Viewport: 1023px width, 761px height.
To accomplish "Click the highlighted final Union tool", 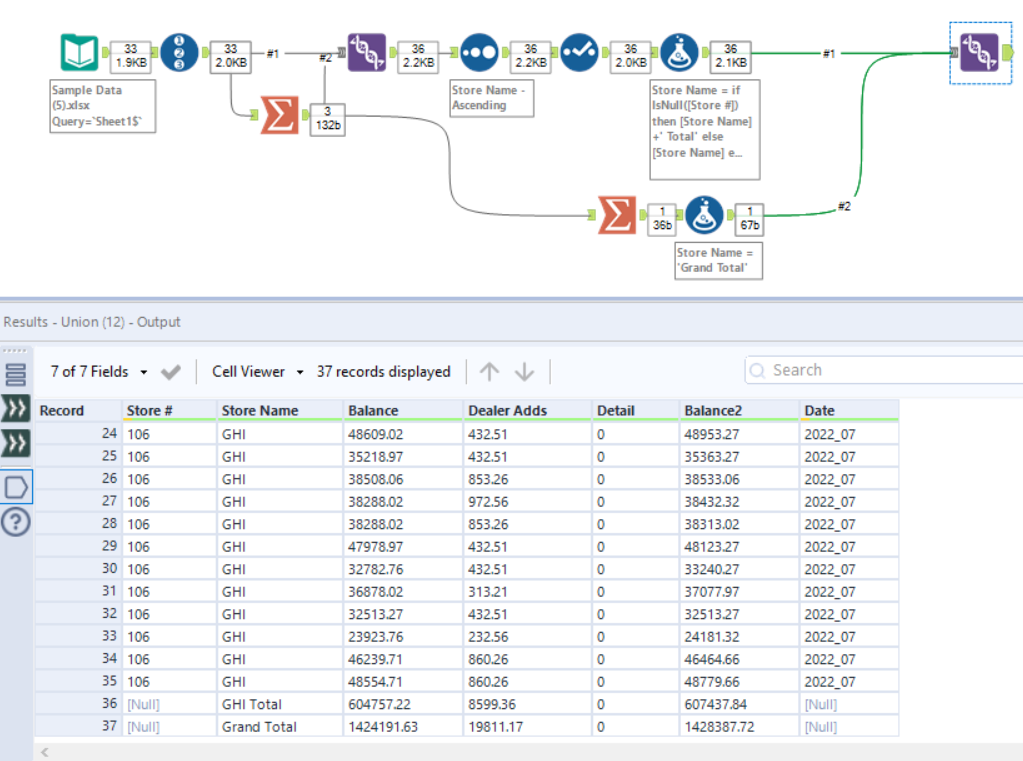I will pos(979,52).
